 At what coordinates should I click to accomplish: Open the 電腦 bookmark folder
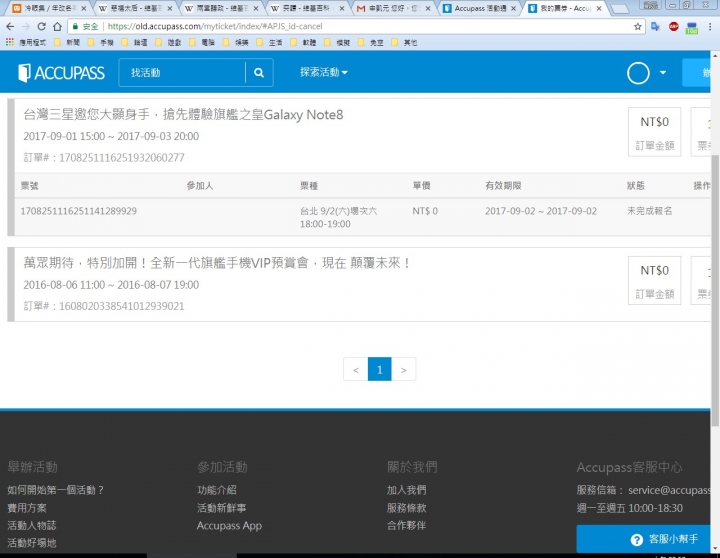(x=202, y=42)
